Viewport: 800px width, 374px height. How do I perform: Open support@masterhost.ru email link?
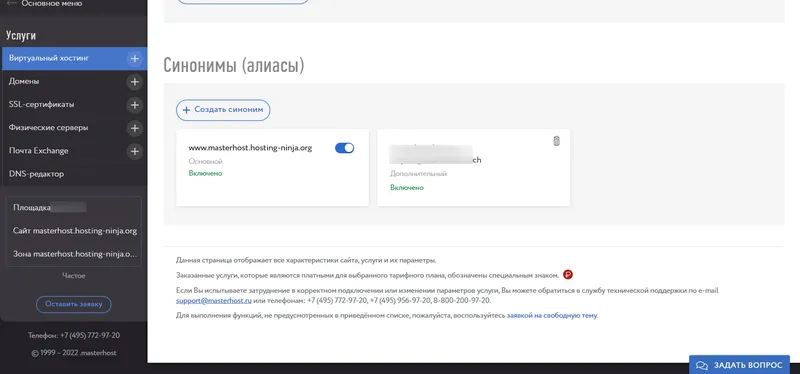[214, 301]
